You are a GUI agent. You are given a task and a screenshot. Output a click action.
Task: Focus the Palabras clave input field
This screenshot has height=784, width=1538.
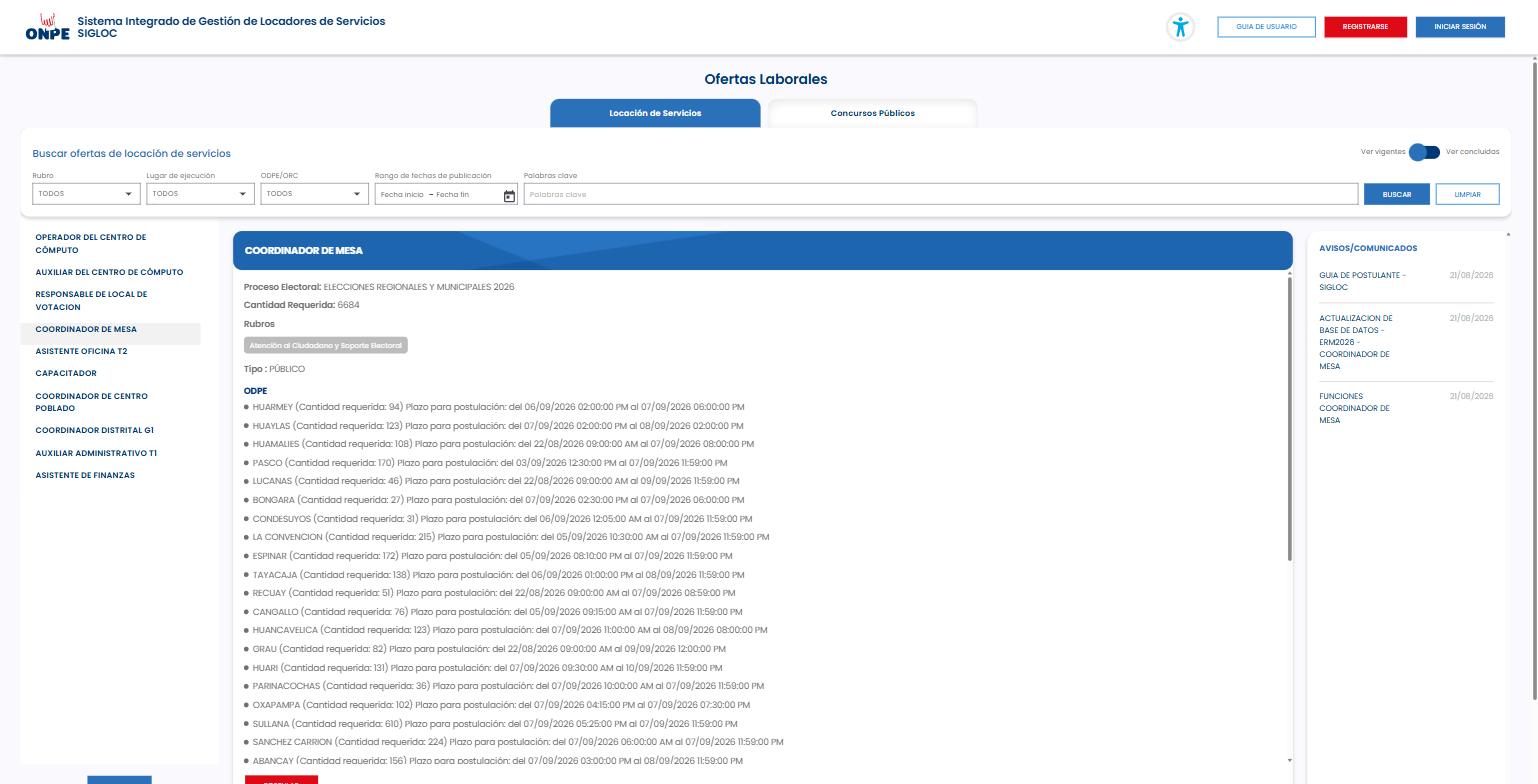tap(940, 194)
